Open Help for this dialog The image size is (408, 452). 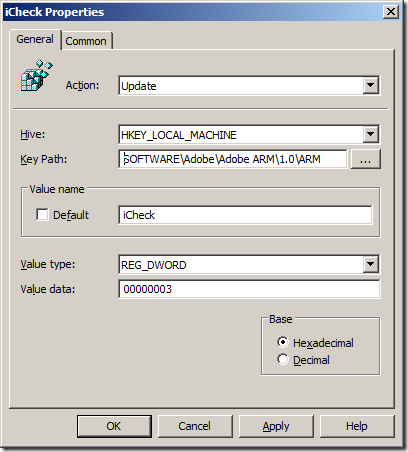(x=357, y=426)
